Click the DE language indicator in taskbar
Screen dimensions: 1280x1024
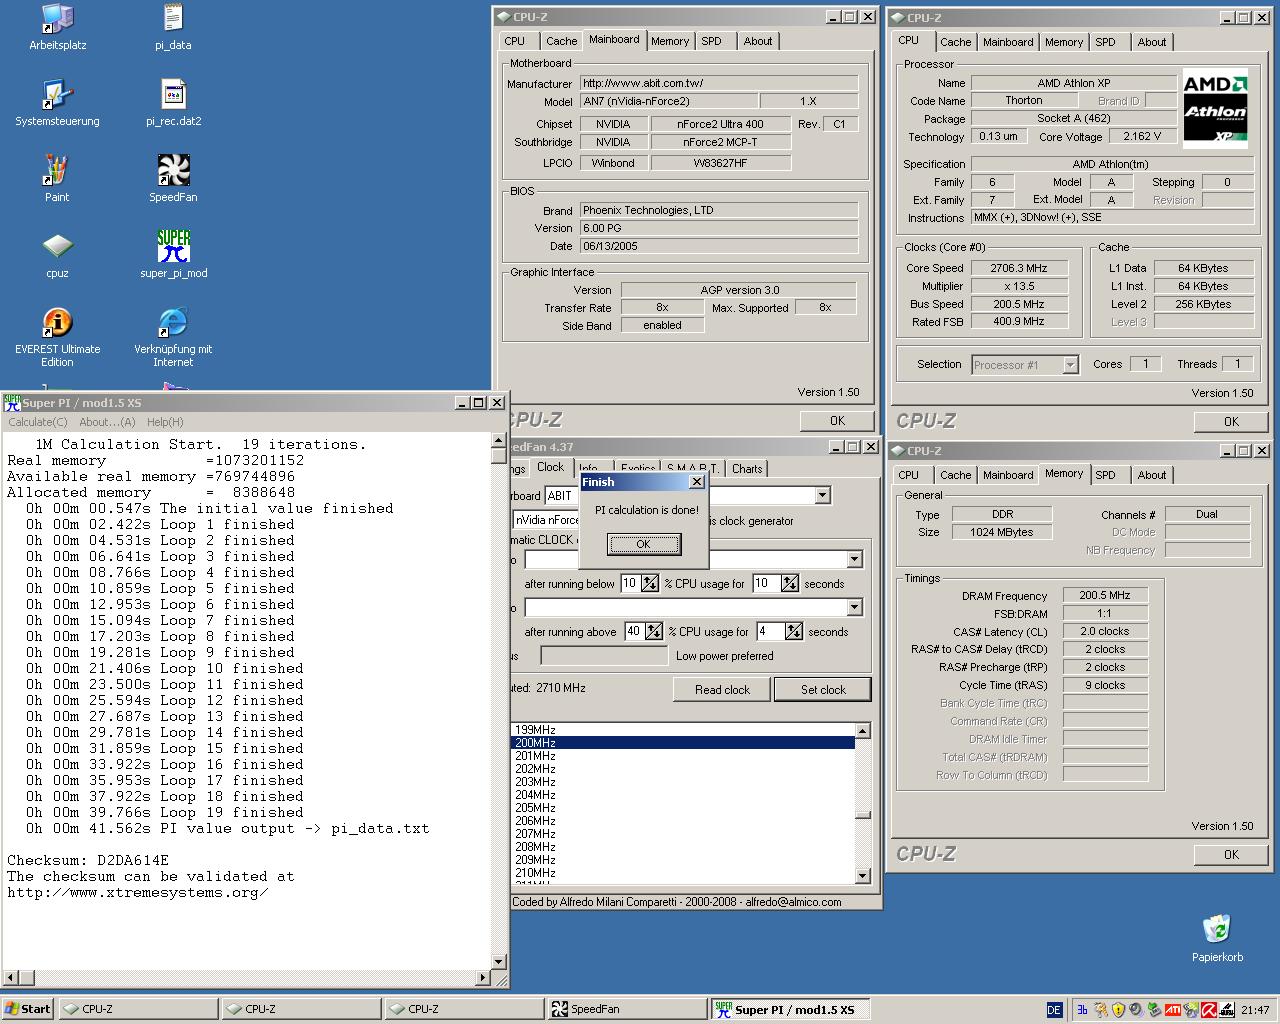point(1054,1010)
